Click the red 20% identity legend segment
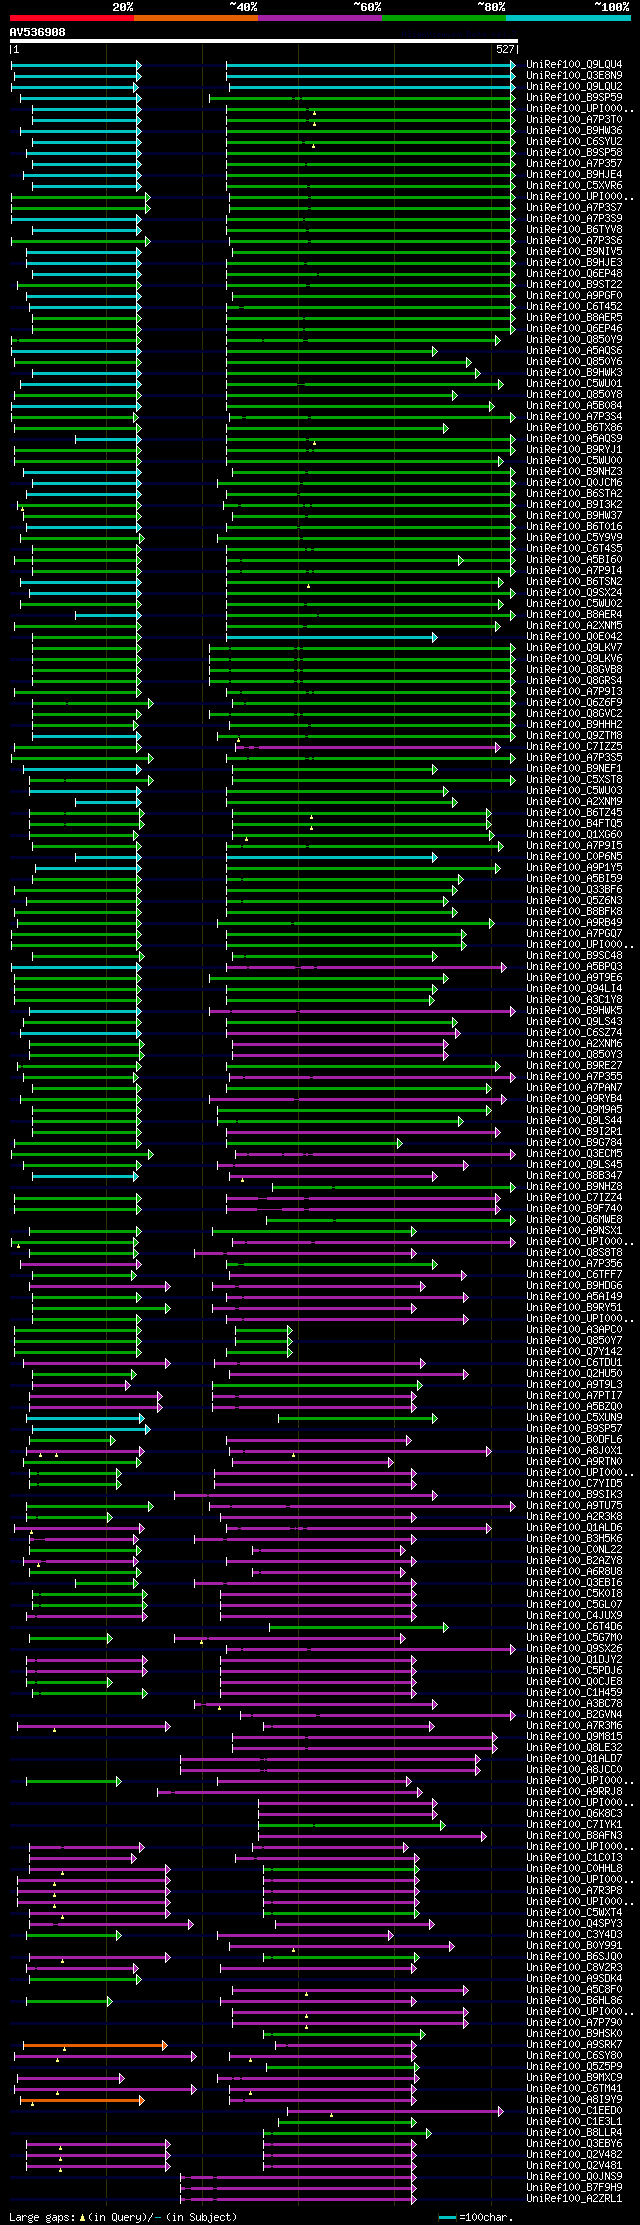 point(72,18)
